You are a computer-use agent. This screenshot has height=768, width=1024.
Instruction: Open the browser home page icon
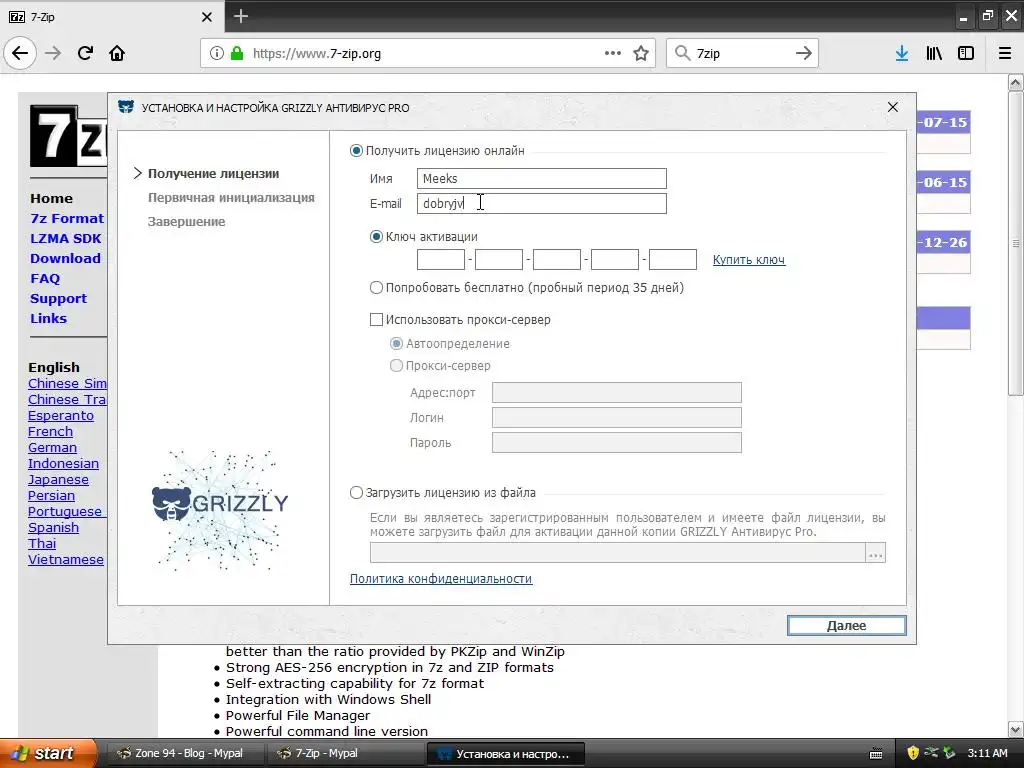pos(117,53)
